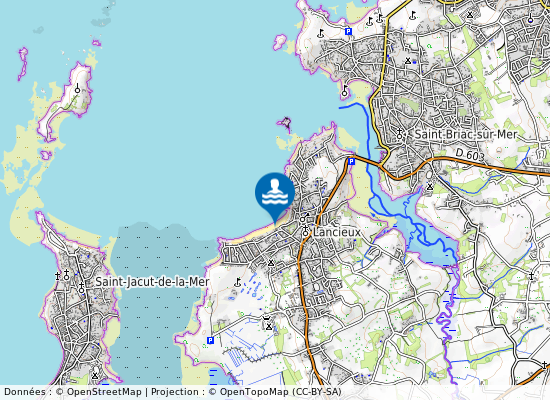Click the Lancieux town label
The width and height of the screenshot is (550, 400).
336,232
